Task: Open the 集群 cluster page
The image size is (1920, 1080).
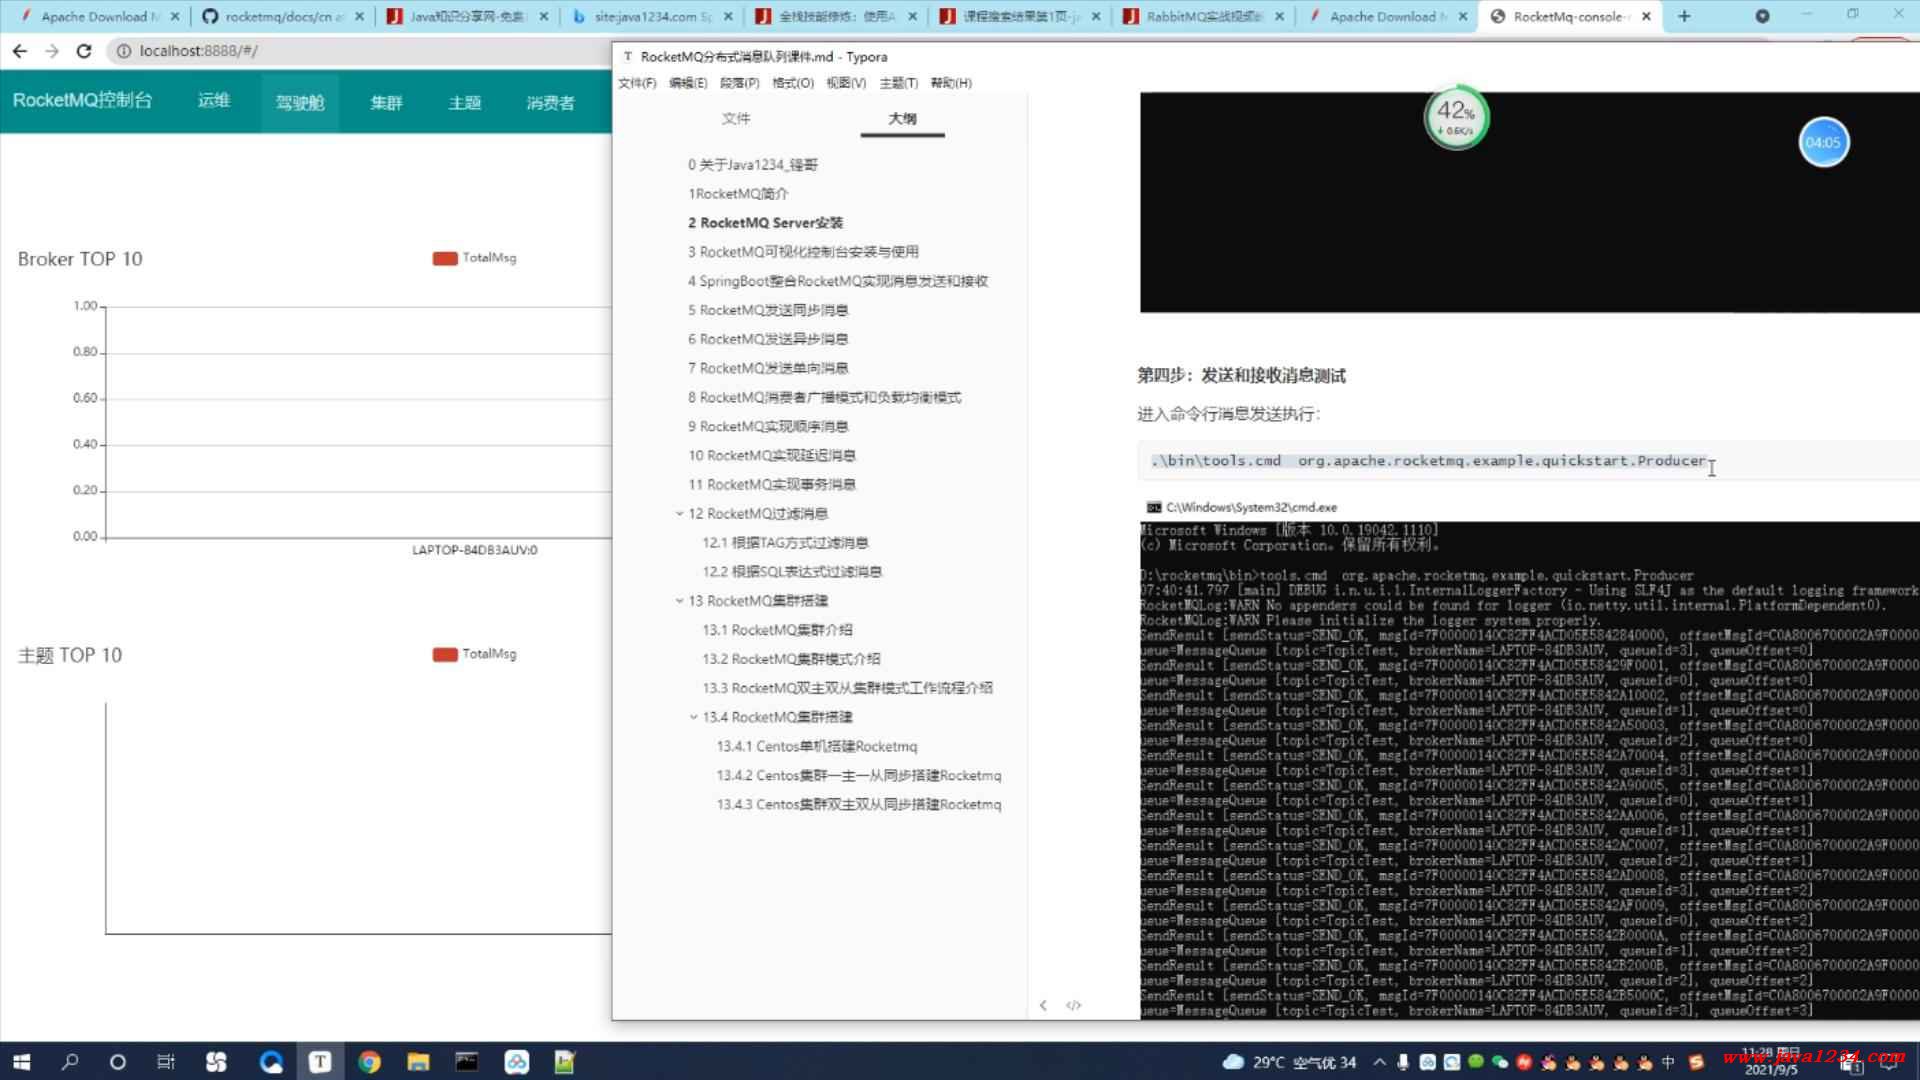Action: tap(386, 102)
